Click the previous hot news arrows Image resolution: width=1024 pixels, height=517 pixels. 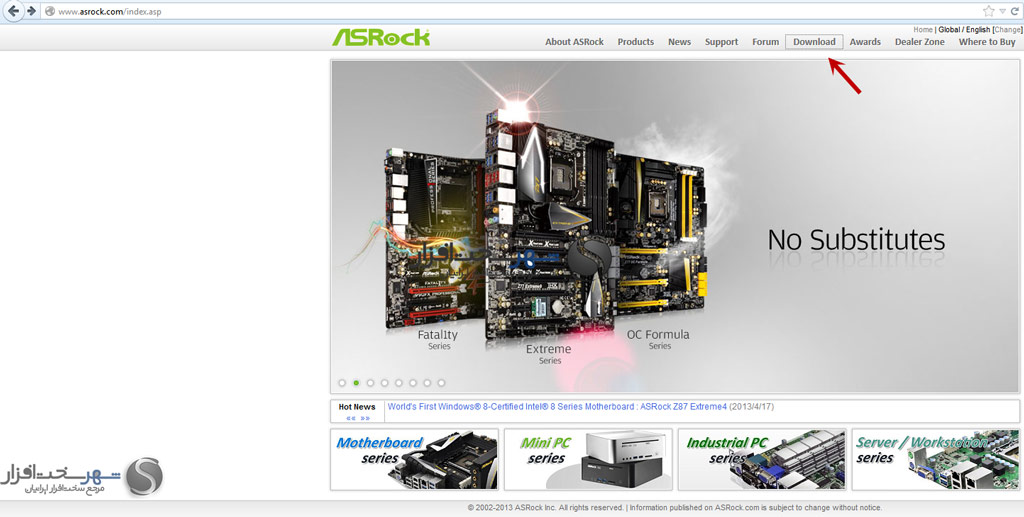[351, 418]
